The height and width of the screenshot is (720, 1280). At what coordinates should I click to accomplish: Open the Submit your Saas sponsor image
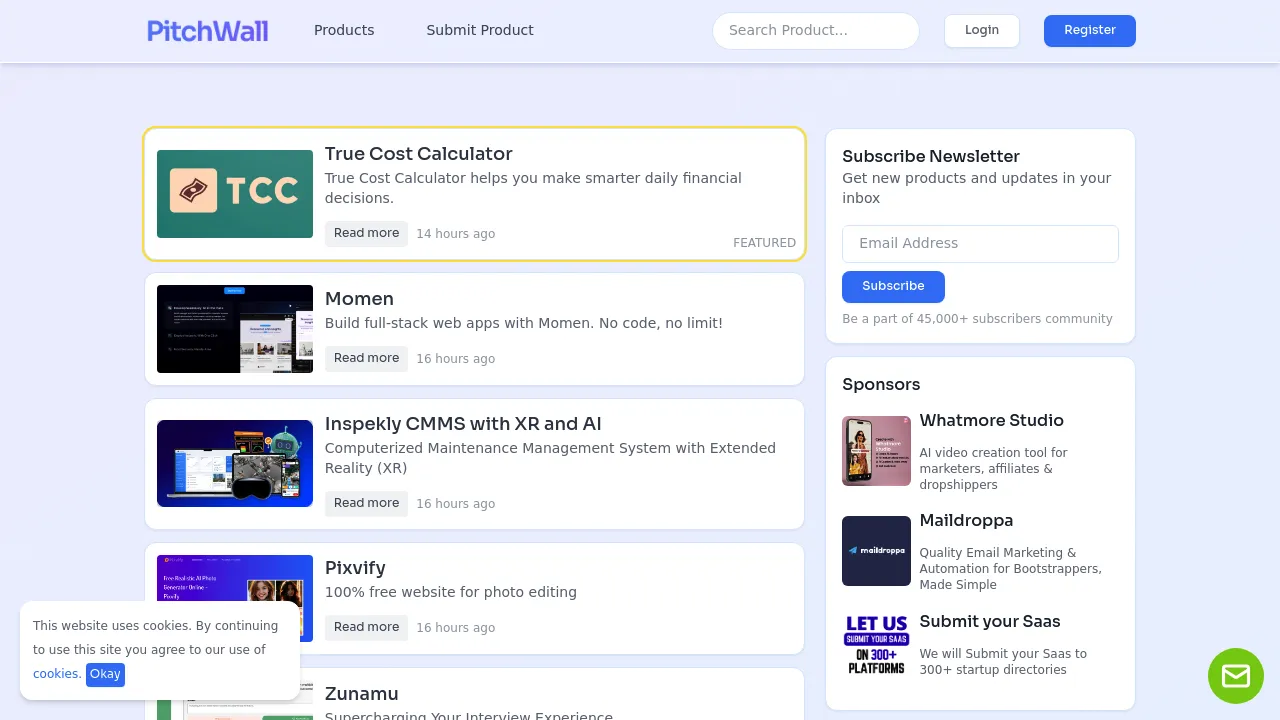click(x=876, y=645)
